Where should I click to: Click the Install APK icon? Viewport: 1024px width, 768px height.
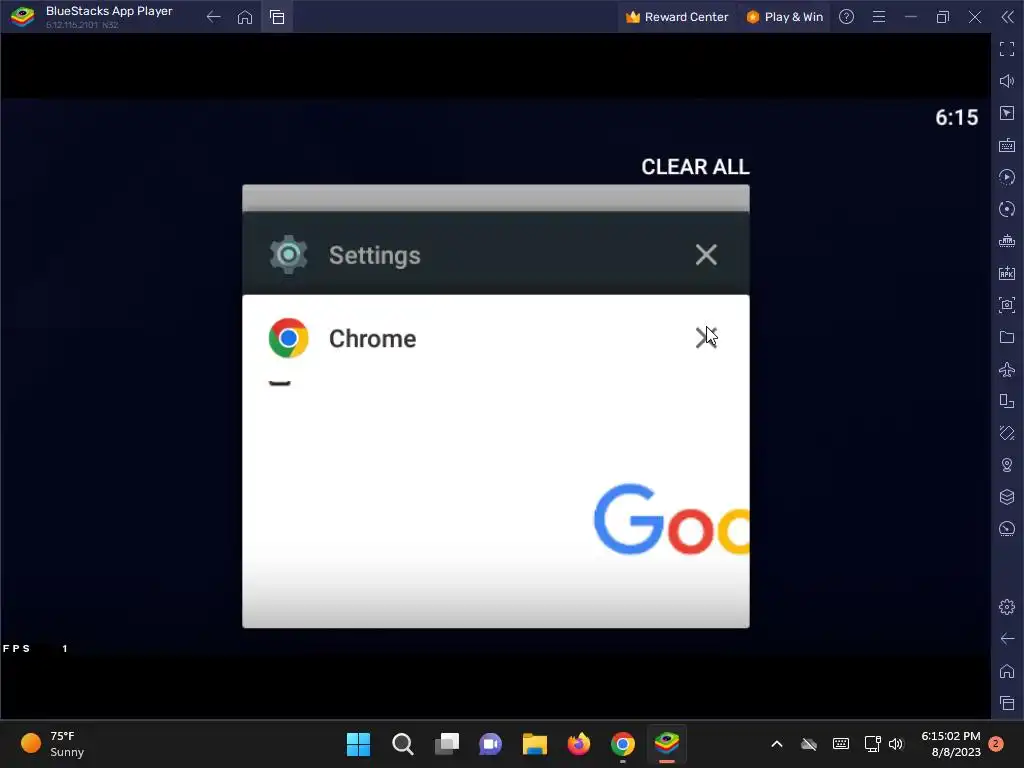pos(1007,273)
